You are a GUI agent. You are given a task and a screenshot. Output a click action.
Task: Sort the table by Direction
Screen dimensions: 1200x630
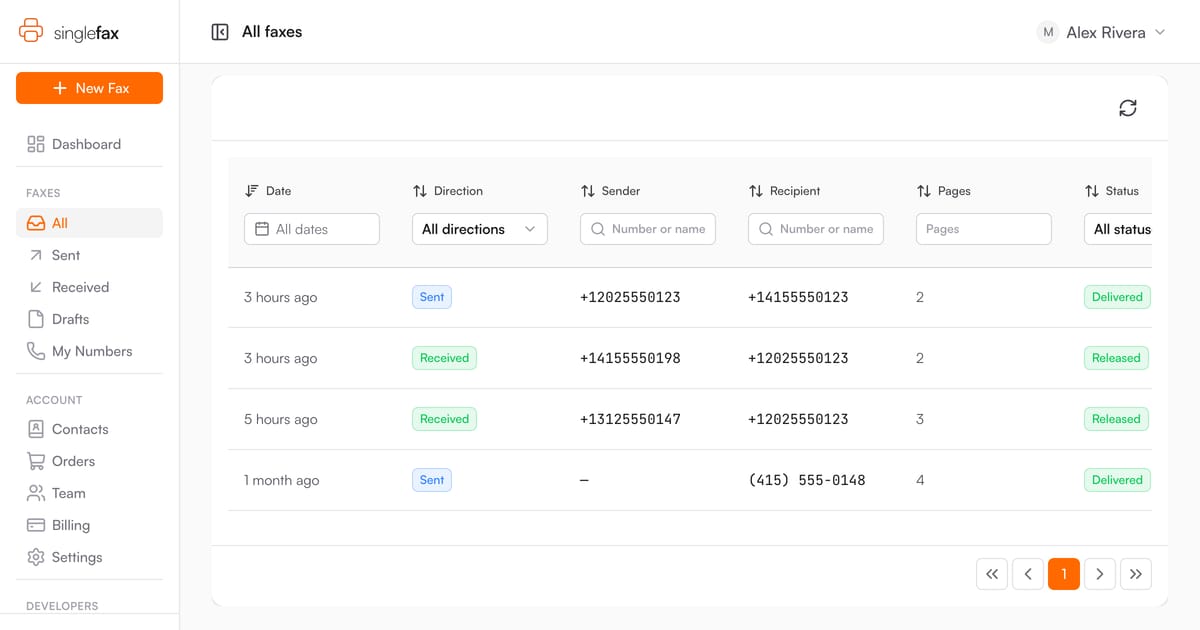(448, 191)
